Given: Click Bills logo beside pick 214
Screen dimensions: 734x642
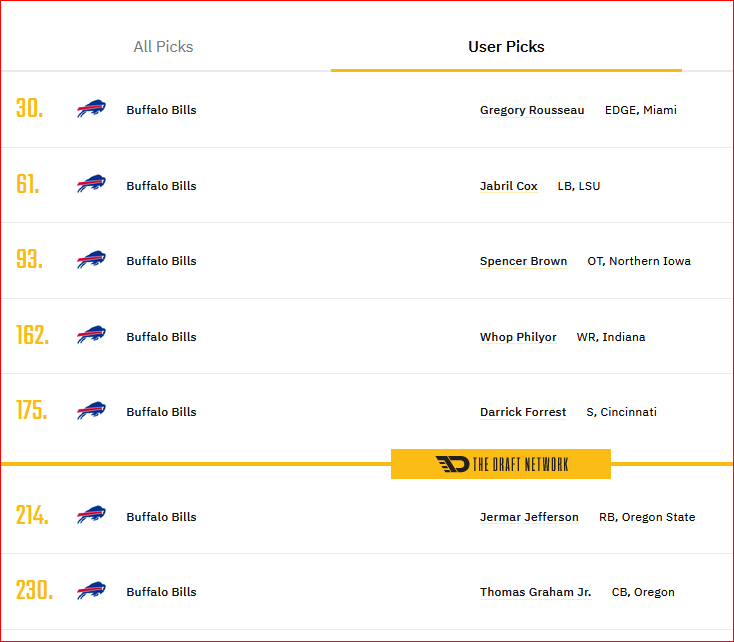Looking at the screenshot, I should pyautogui.click(x=91, y=515).
